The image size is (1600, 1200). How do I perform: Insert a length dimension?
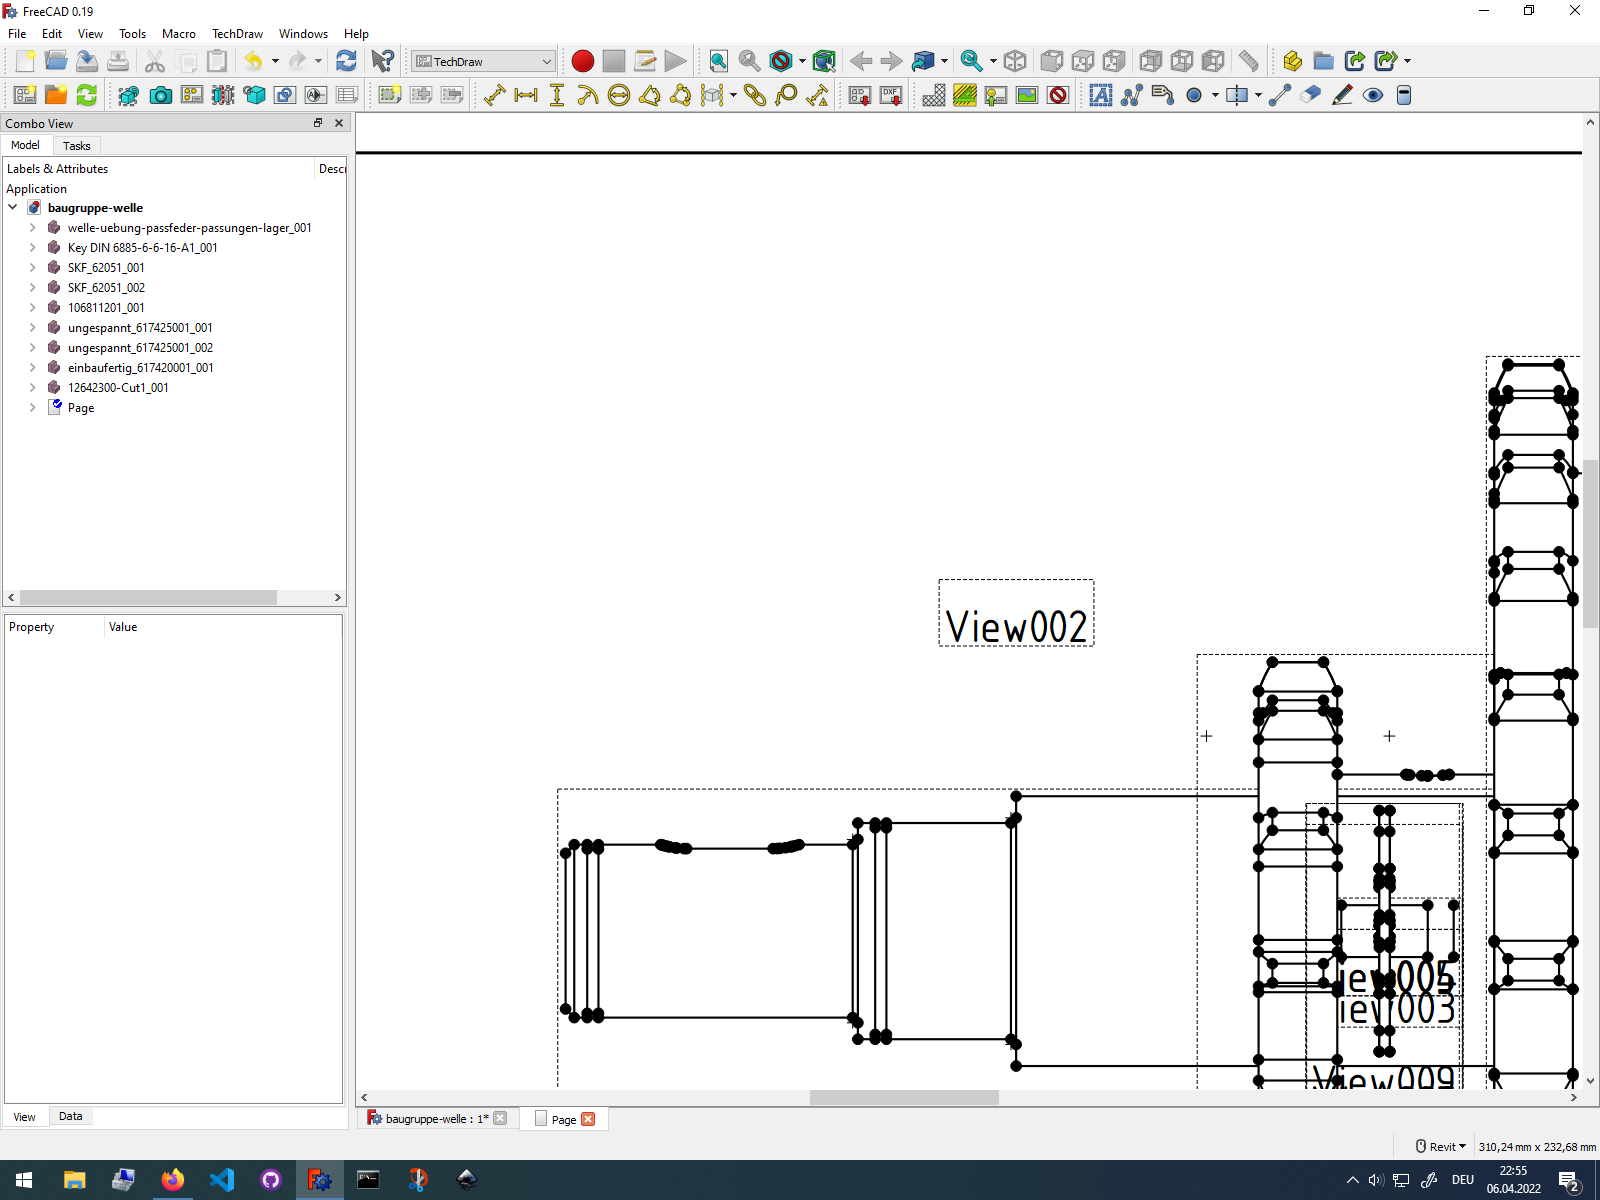pyautogui.click(x=495, y=95)
